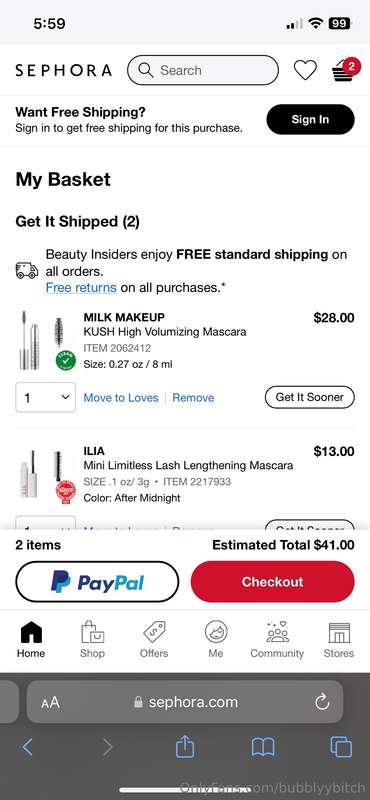Tap the Safari share icon

[185, 747]
